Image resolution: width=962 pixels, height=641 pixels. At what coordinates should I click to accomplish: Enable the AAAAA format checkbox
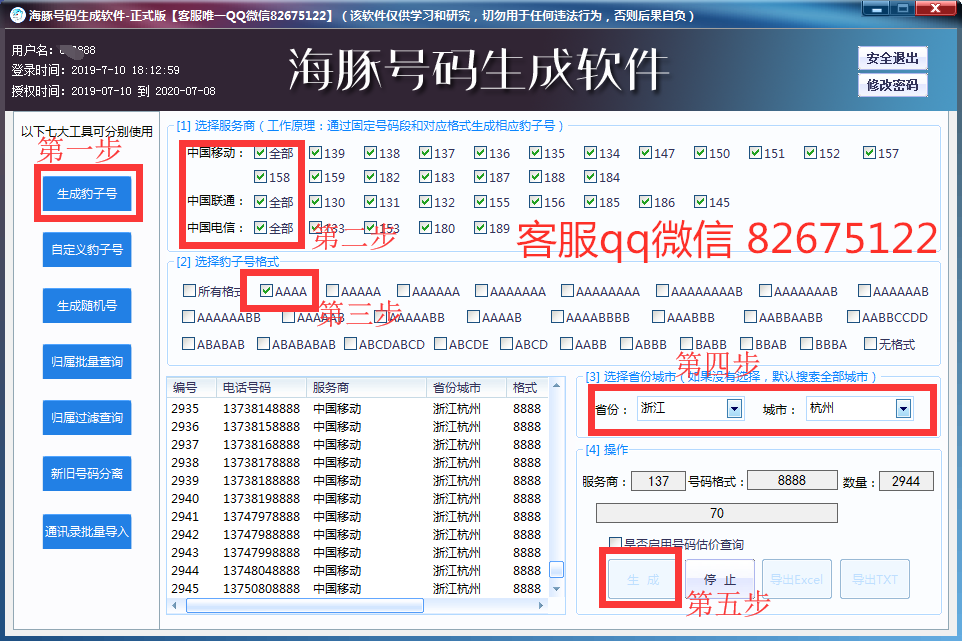click(x=333, y=291)
